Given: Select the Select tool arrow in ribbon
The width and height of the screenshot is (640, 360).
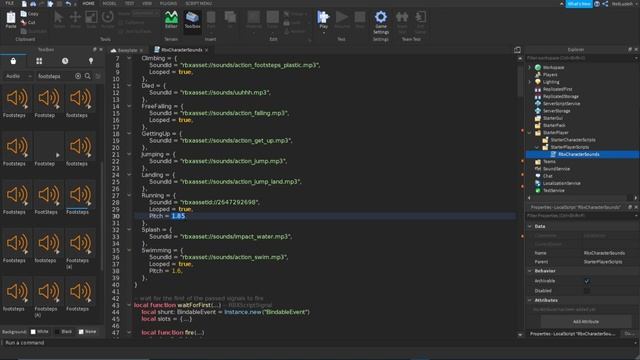Looking at the screenshot, I should click(x=59, y=19).
